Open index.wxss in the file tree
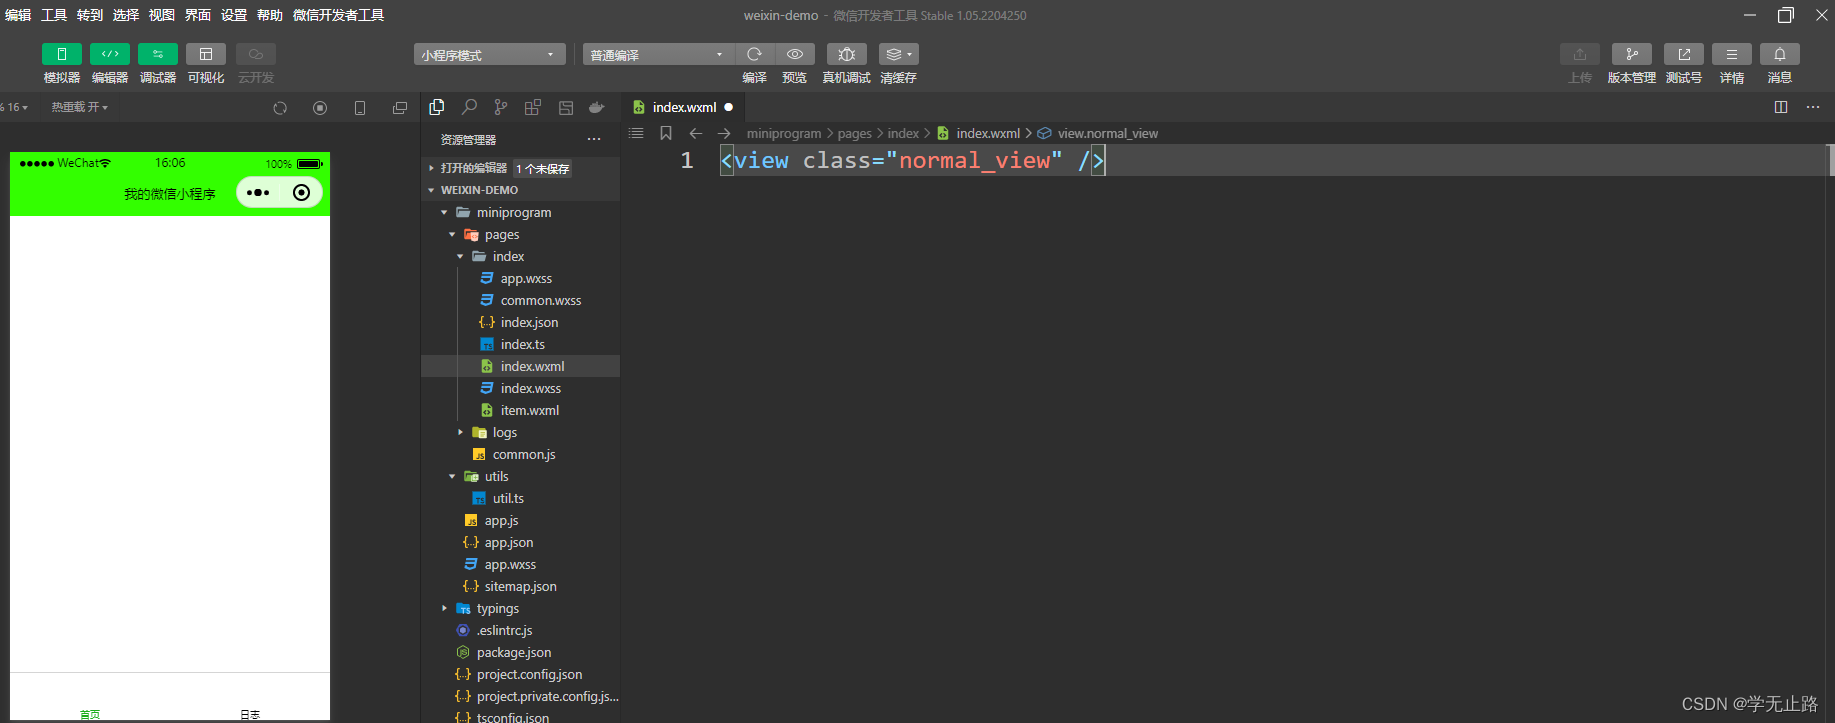 pyautogui.click(x=530, y=388)
